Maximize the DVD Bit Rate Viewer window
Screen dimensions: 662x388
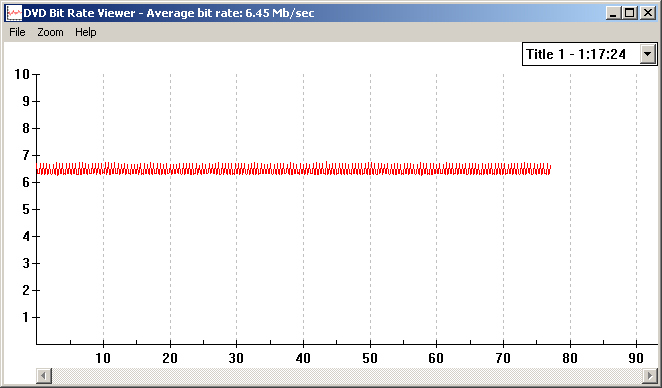pos(629,13)
